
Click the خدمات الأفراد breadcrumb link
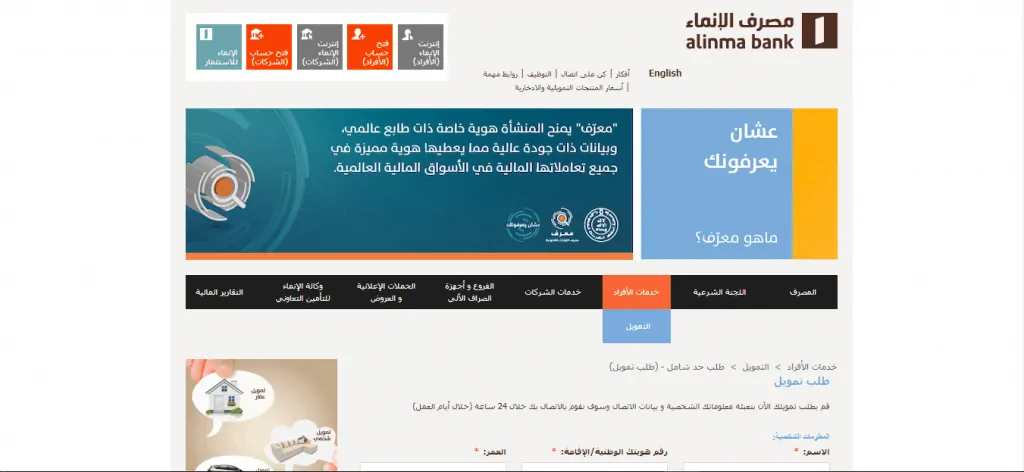(810, 367)
